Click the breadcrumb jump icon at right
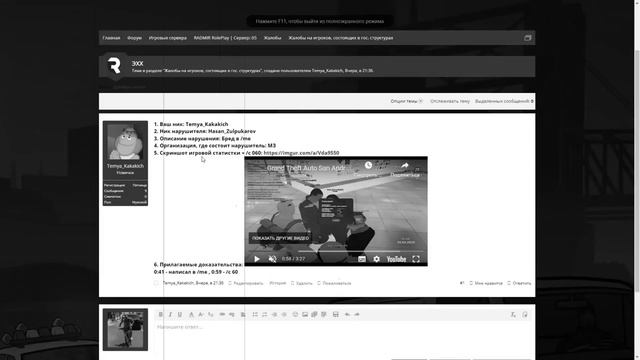 click(527, 38)
